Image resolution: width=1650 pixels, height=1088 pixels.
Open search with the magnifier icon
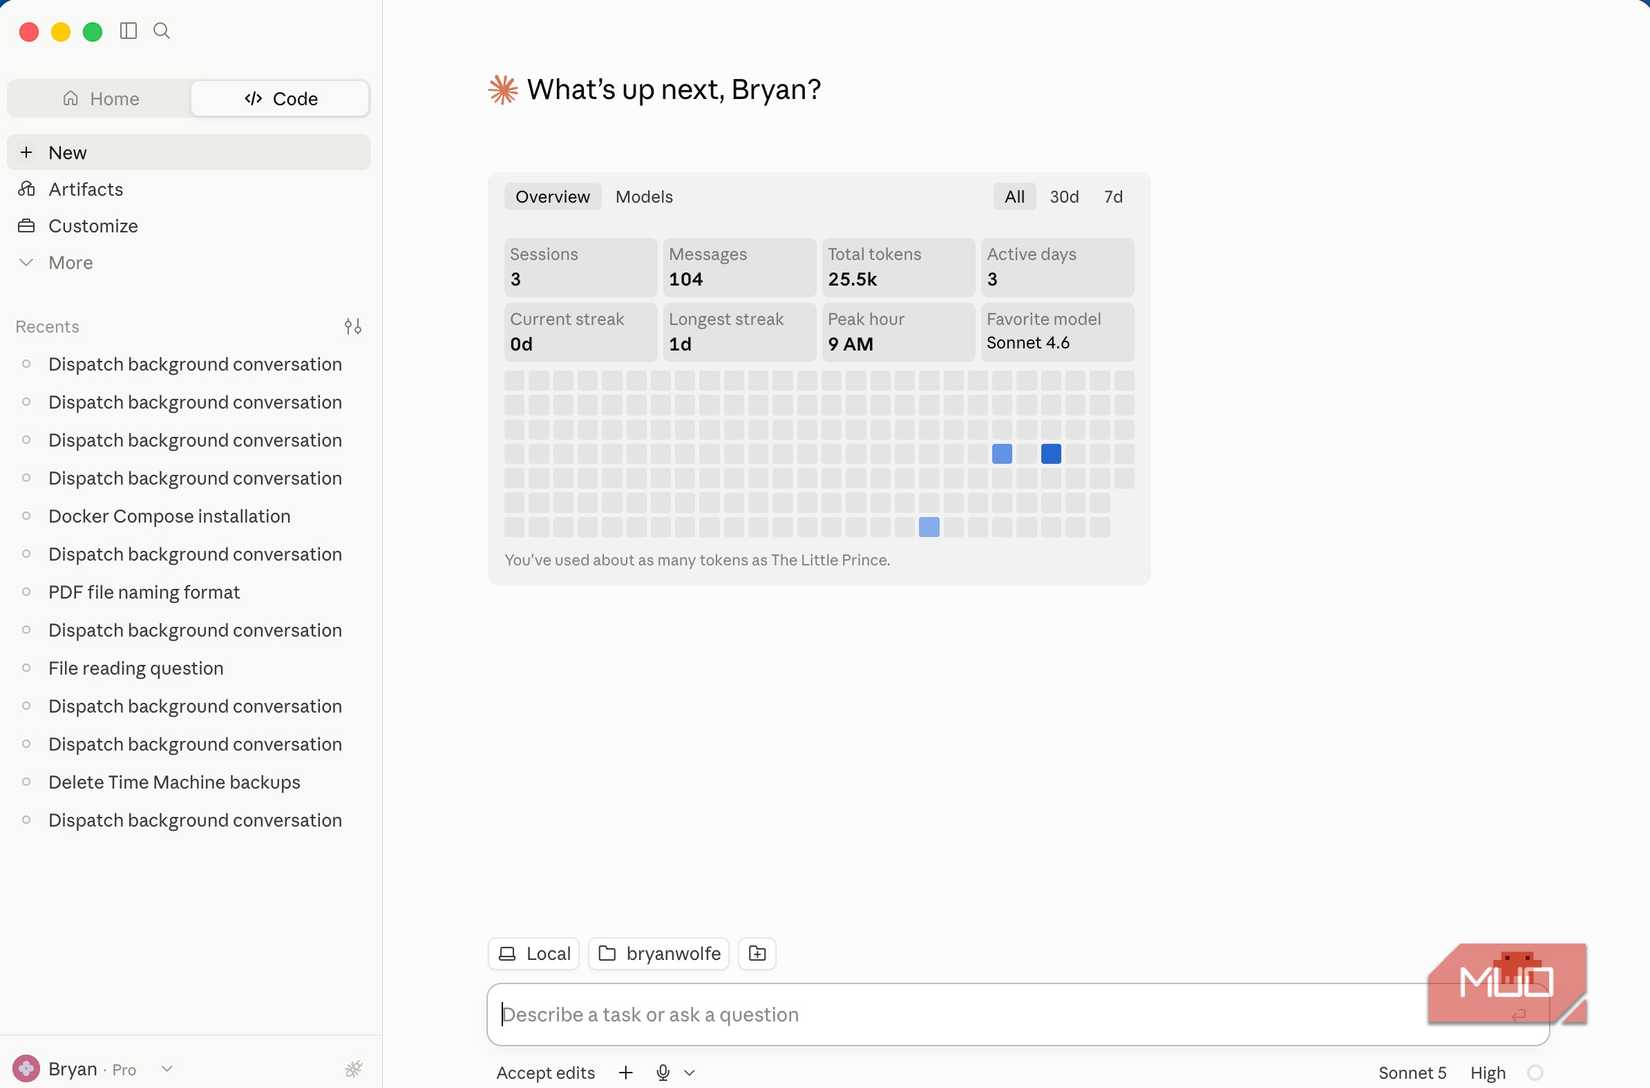pyautogui.click(x=162, y=31)
